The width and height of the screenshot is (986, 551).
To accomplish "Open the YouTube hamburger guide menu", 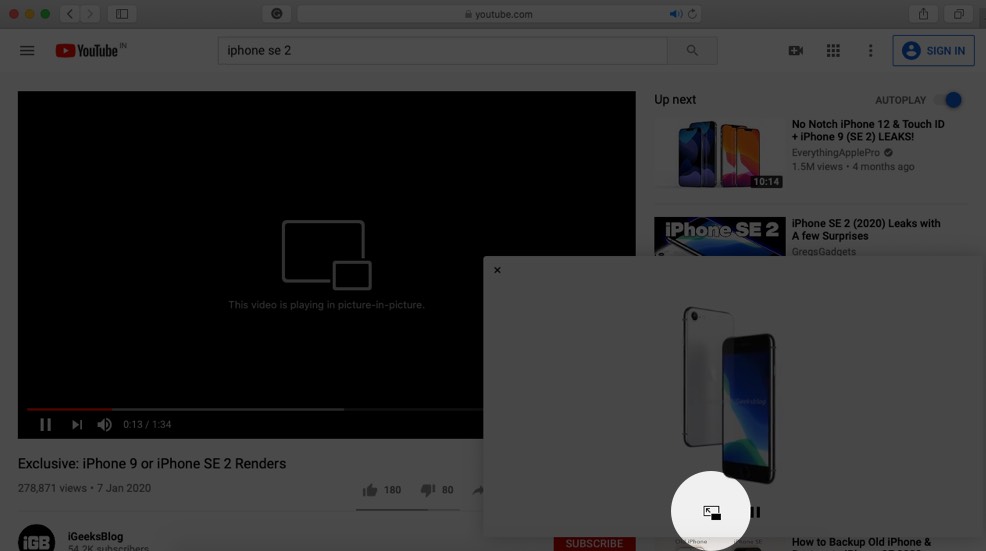I will 27,50.
